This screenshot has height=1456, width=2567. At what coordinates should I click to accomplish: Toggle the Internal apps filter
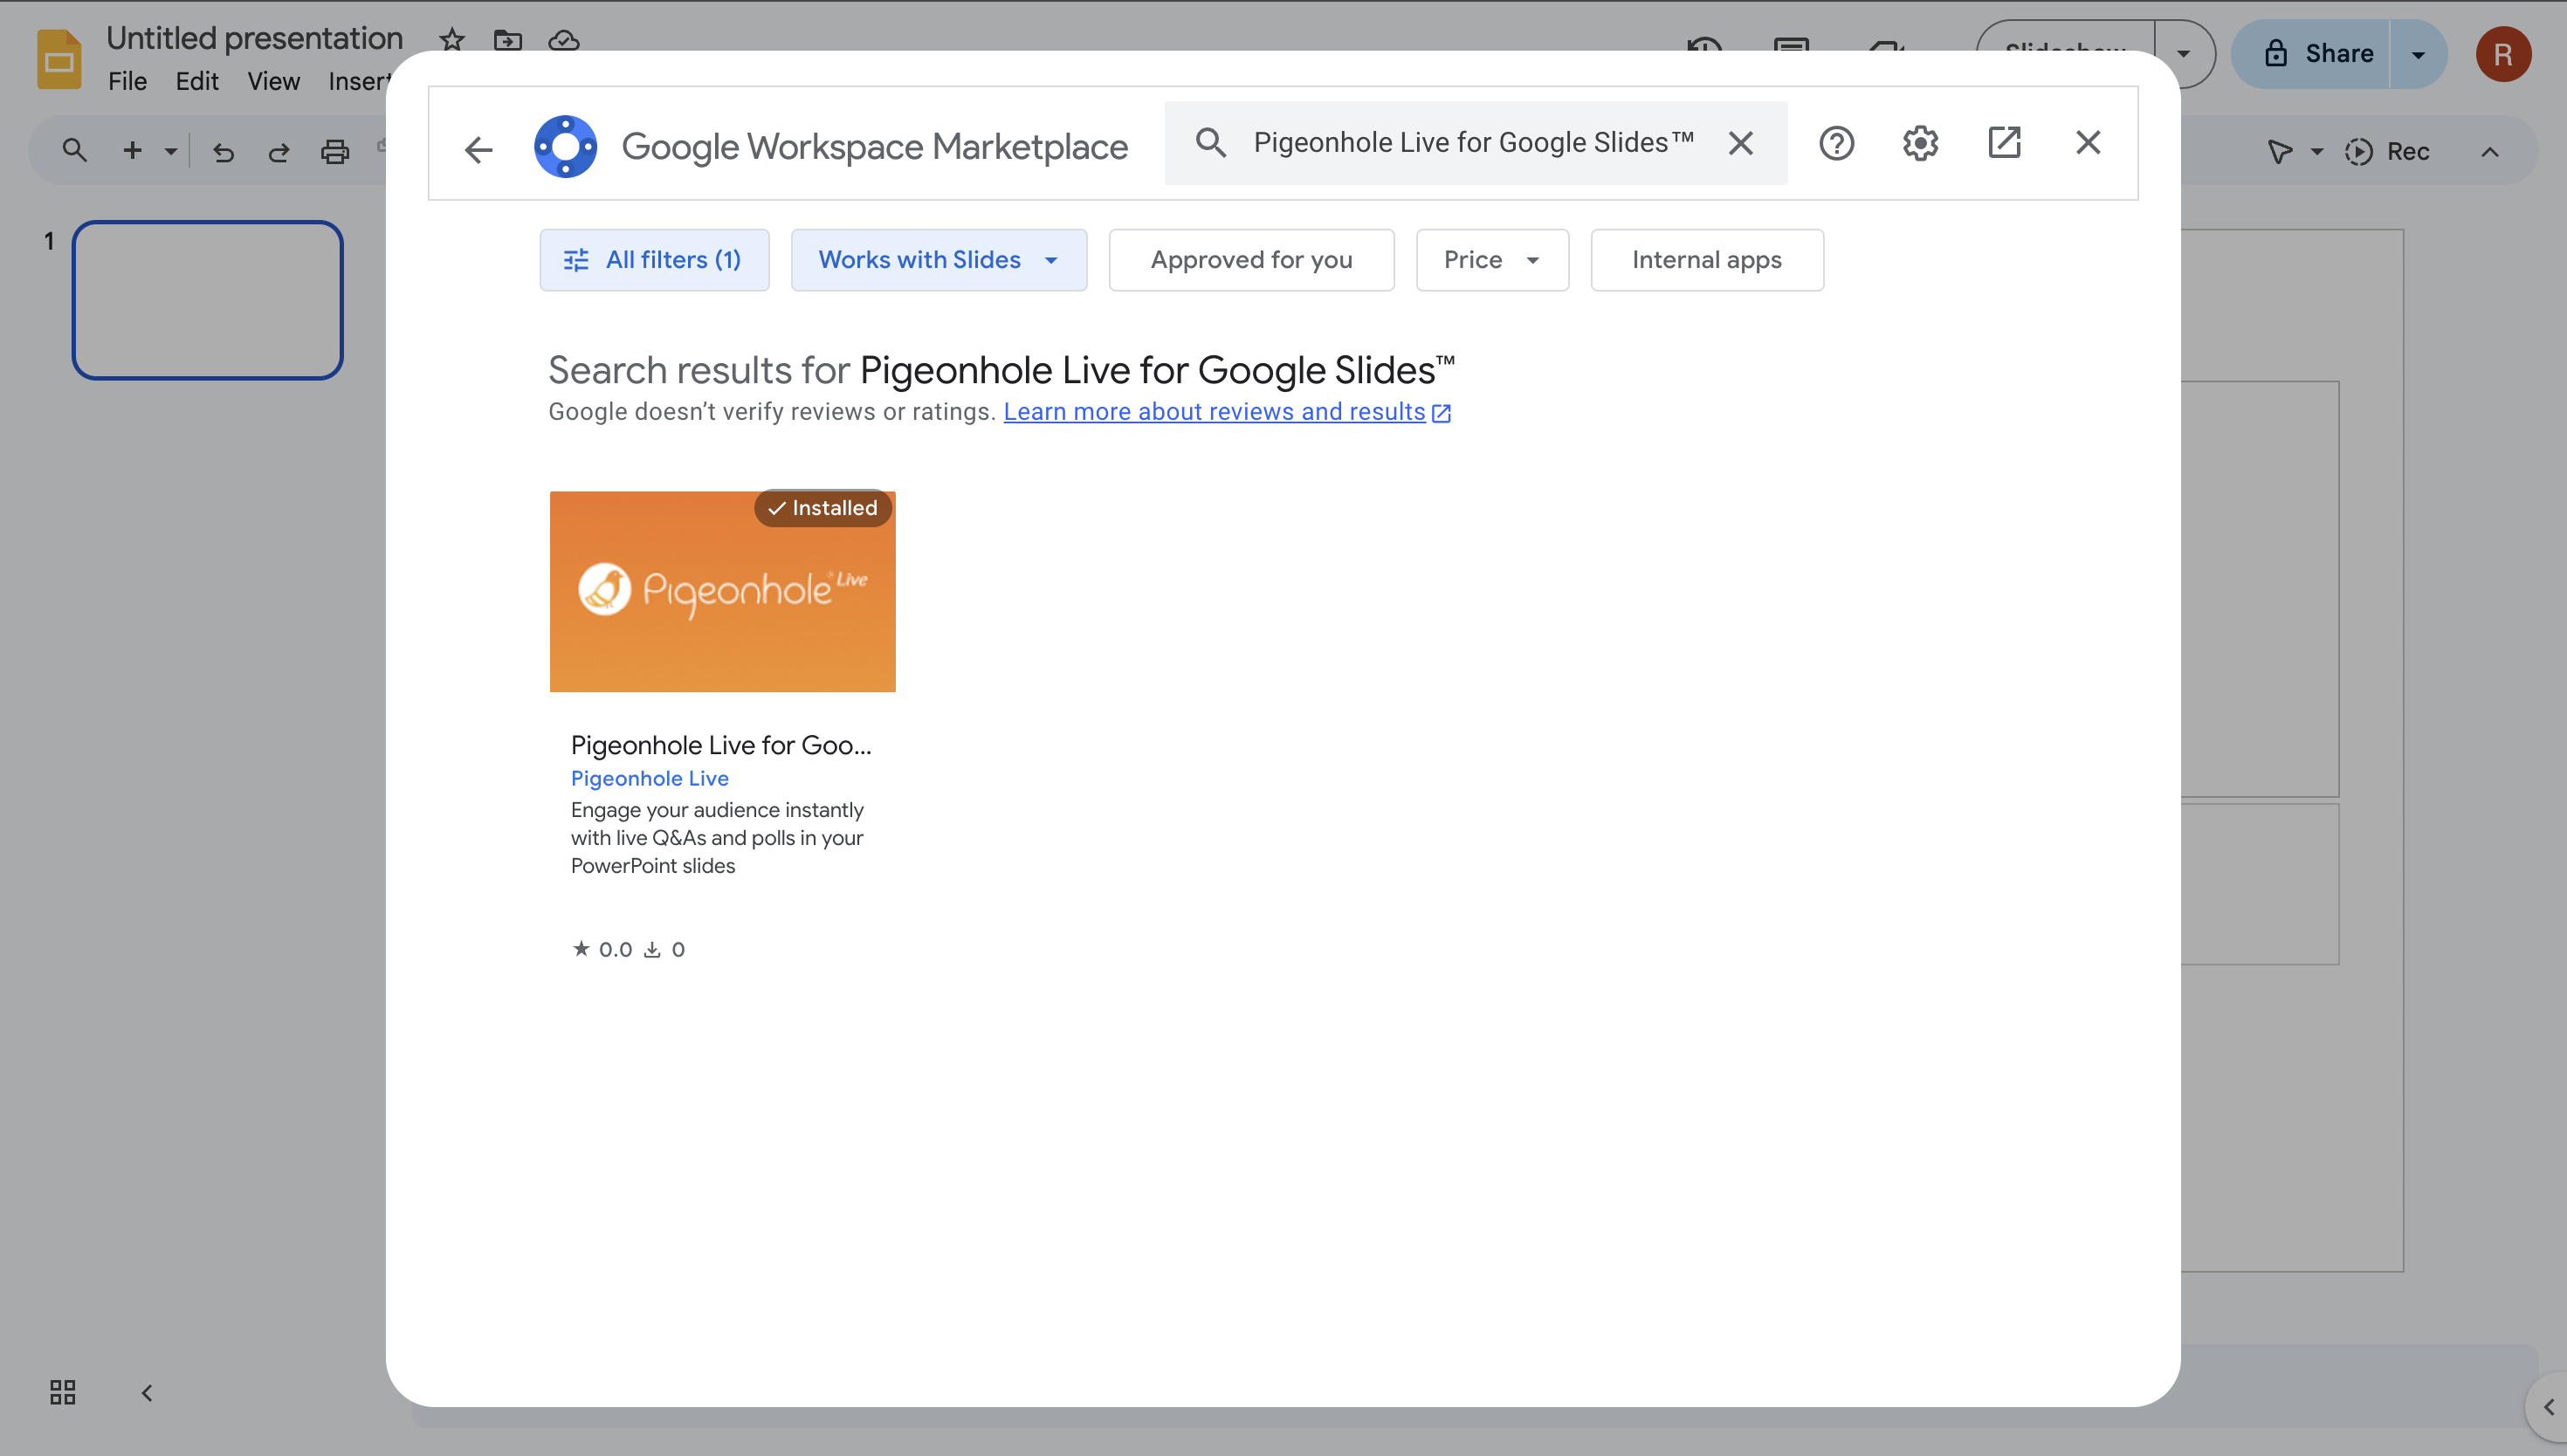pos(1706,260)
